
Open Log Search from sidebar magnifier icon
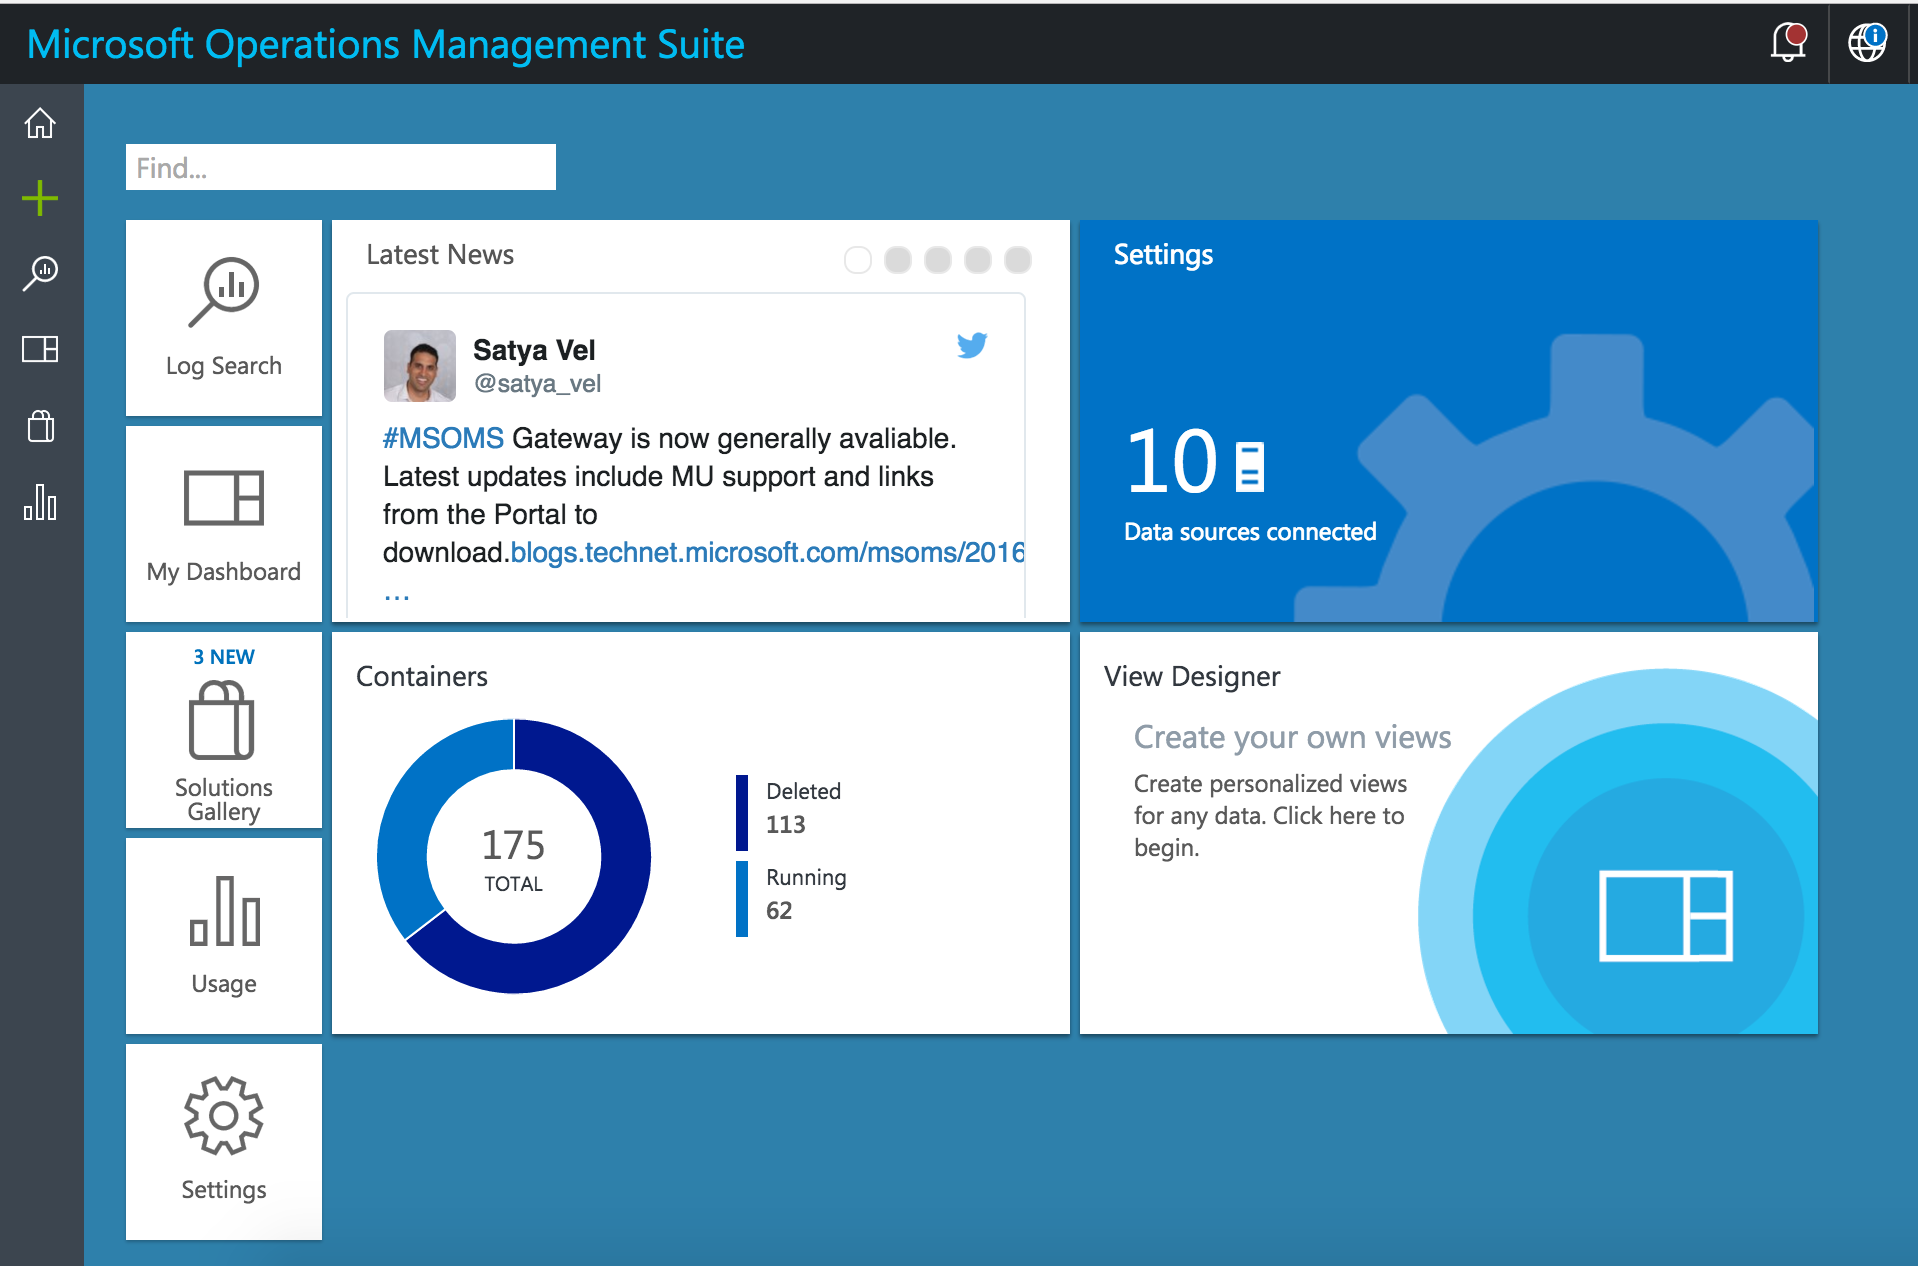click(40, 273)
